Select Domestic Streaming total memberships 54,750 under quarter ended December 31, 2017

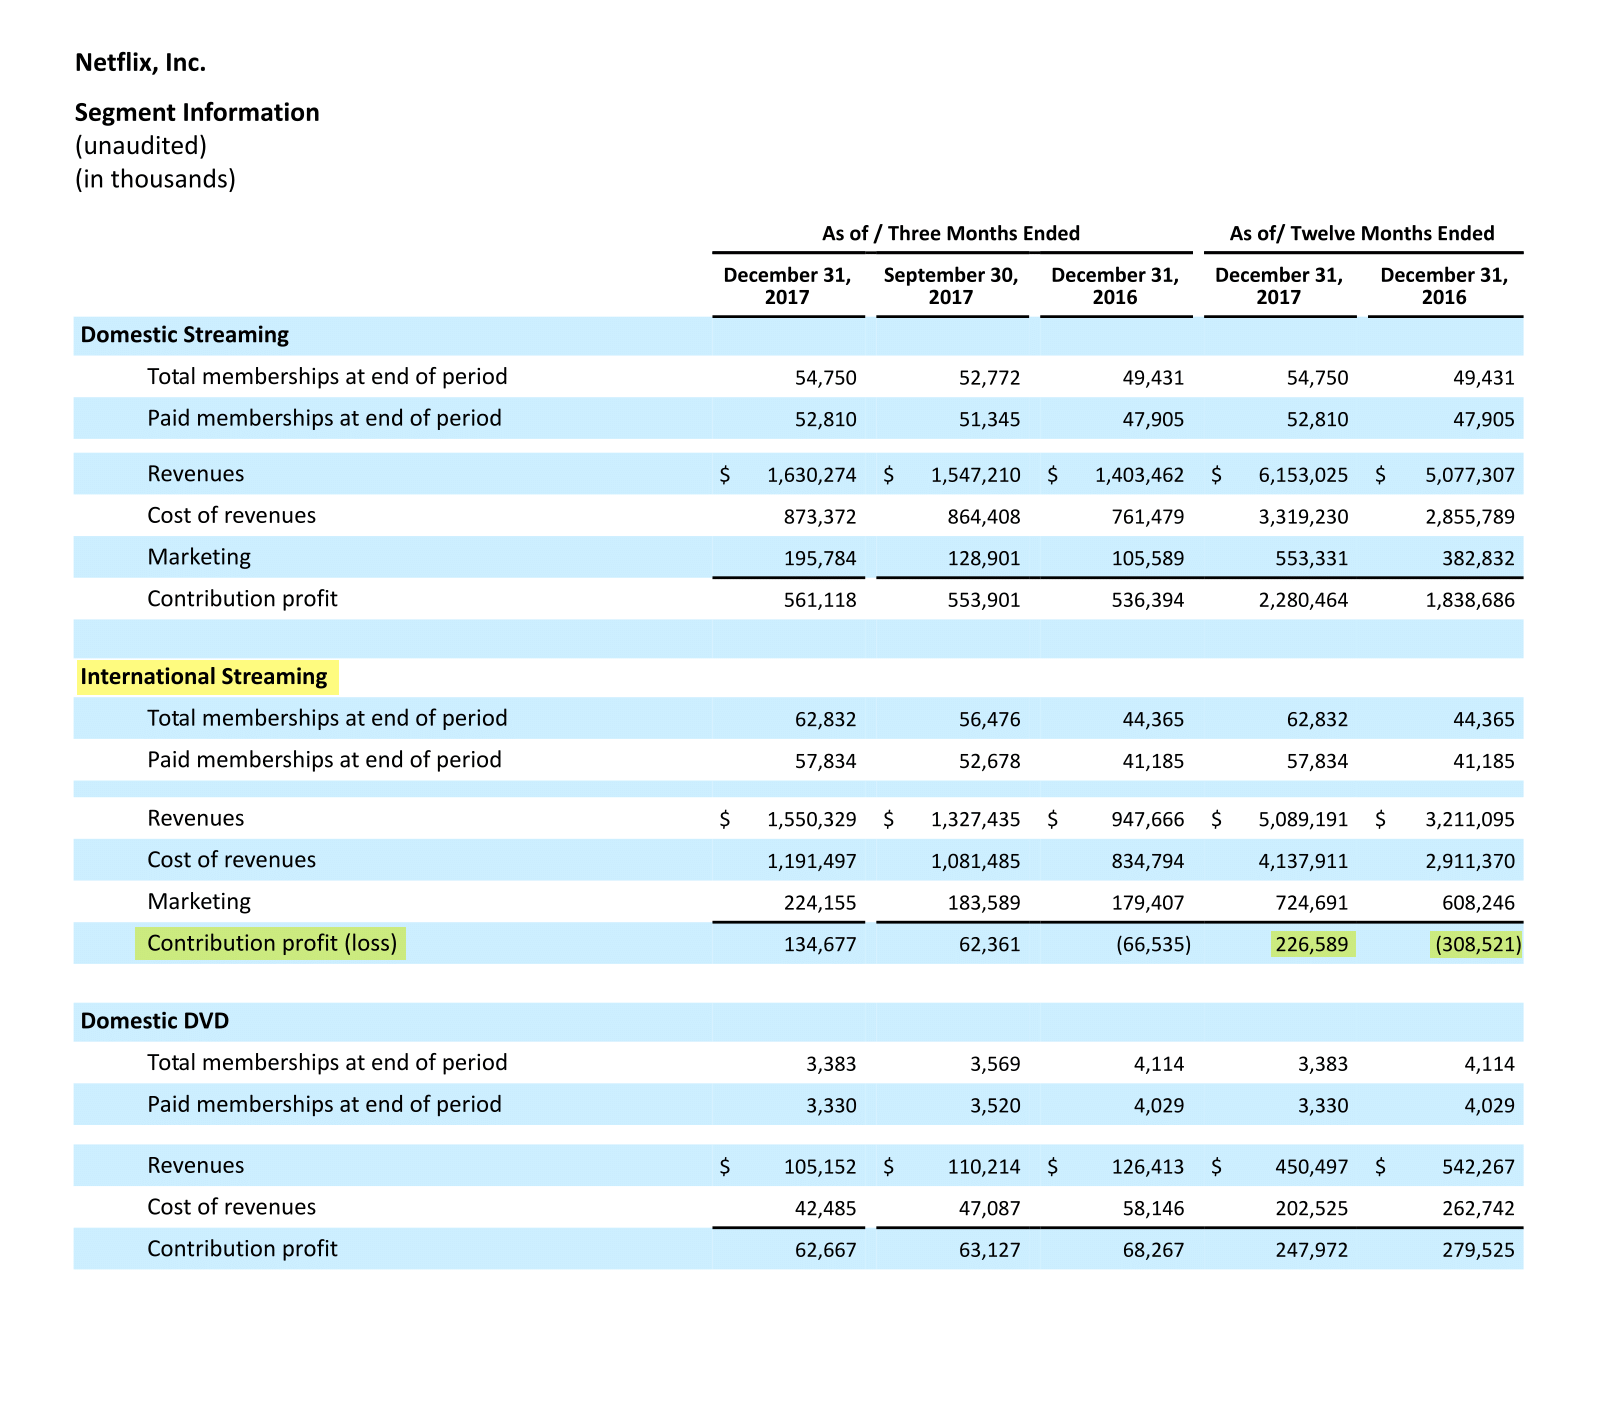click(826, 378)
